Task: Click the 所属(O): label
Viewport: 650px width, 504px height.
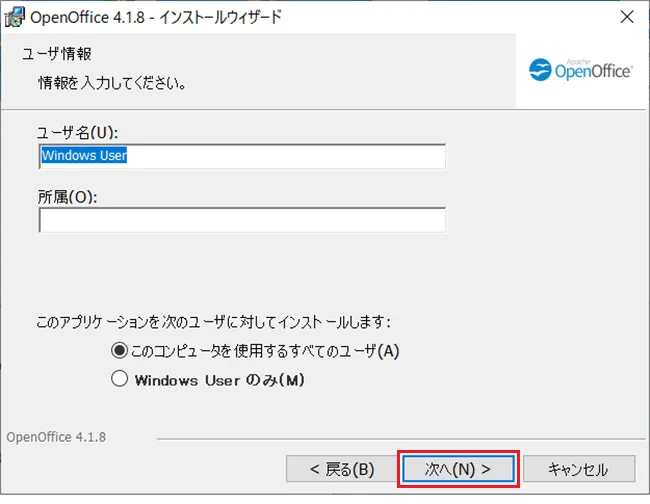Action: pos(68,197)
